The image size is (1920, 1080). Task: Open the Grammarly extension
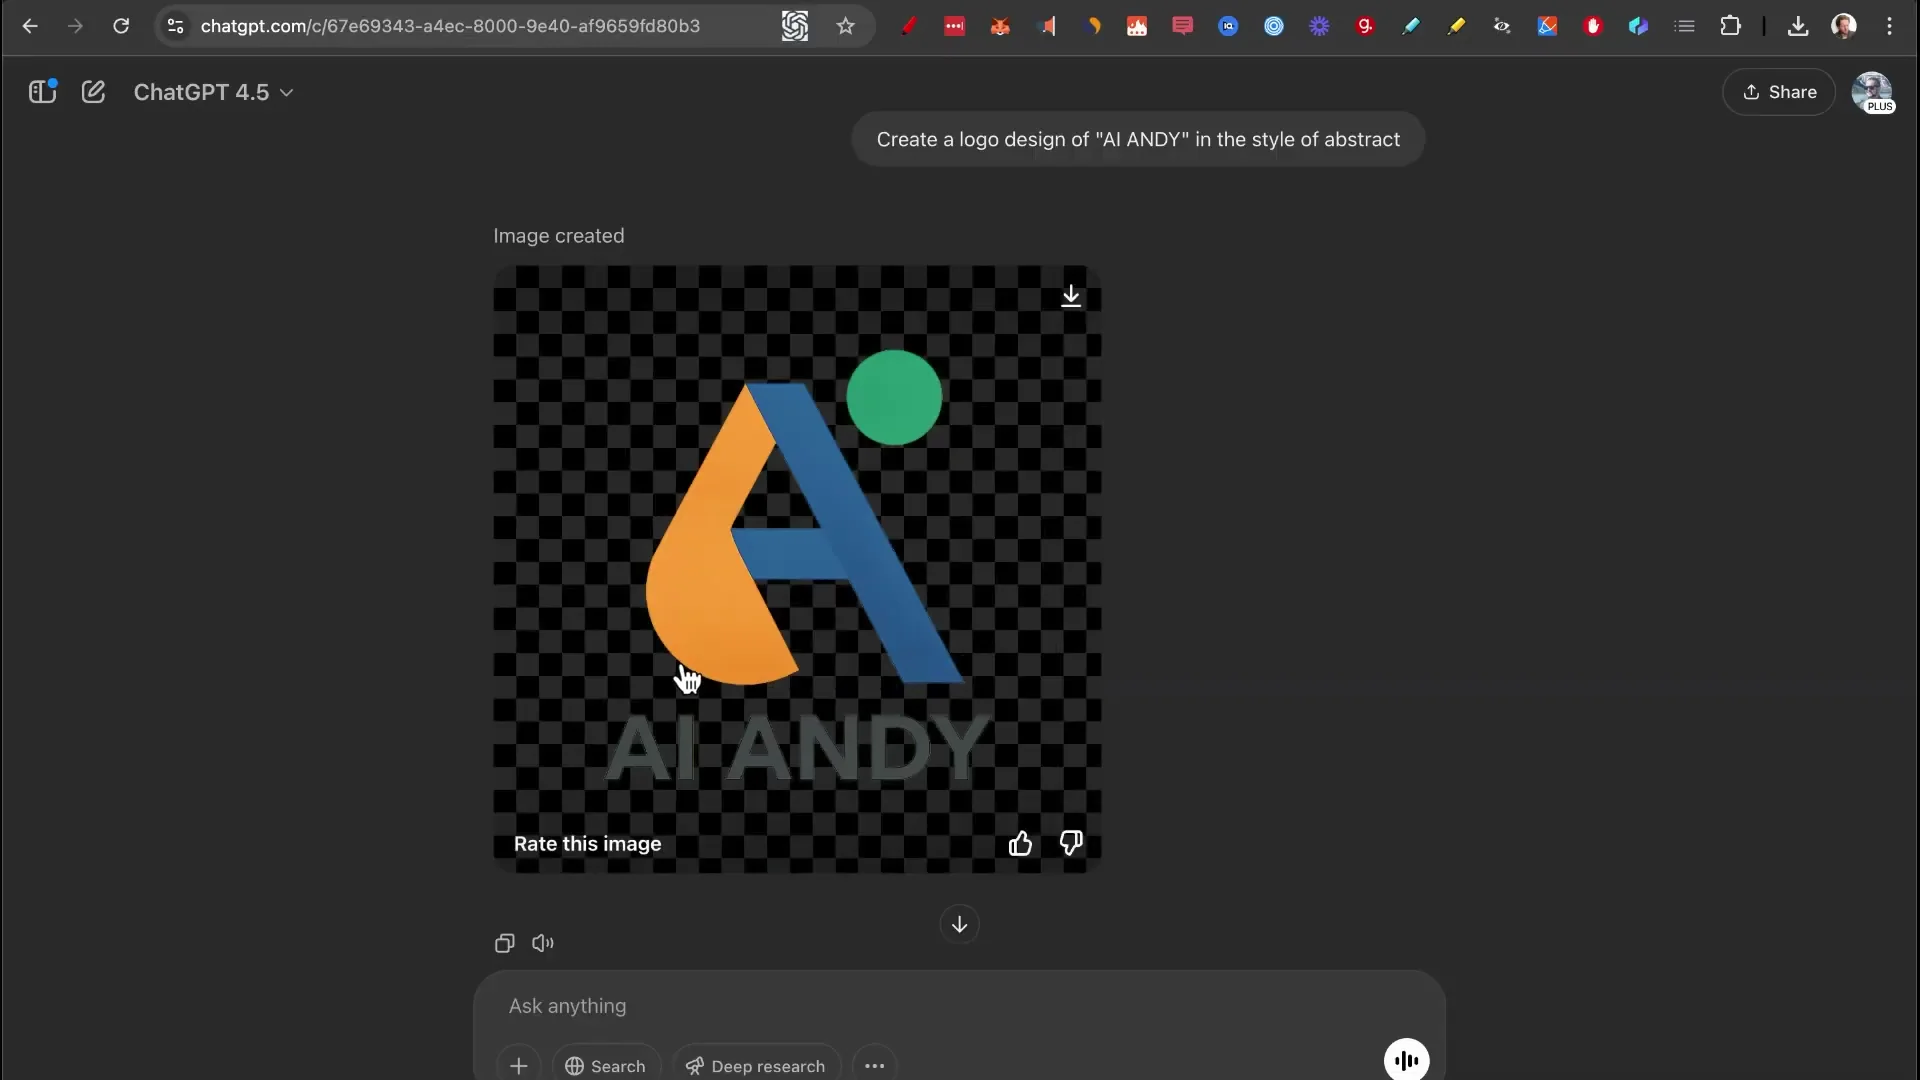1365,26
